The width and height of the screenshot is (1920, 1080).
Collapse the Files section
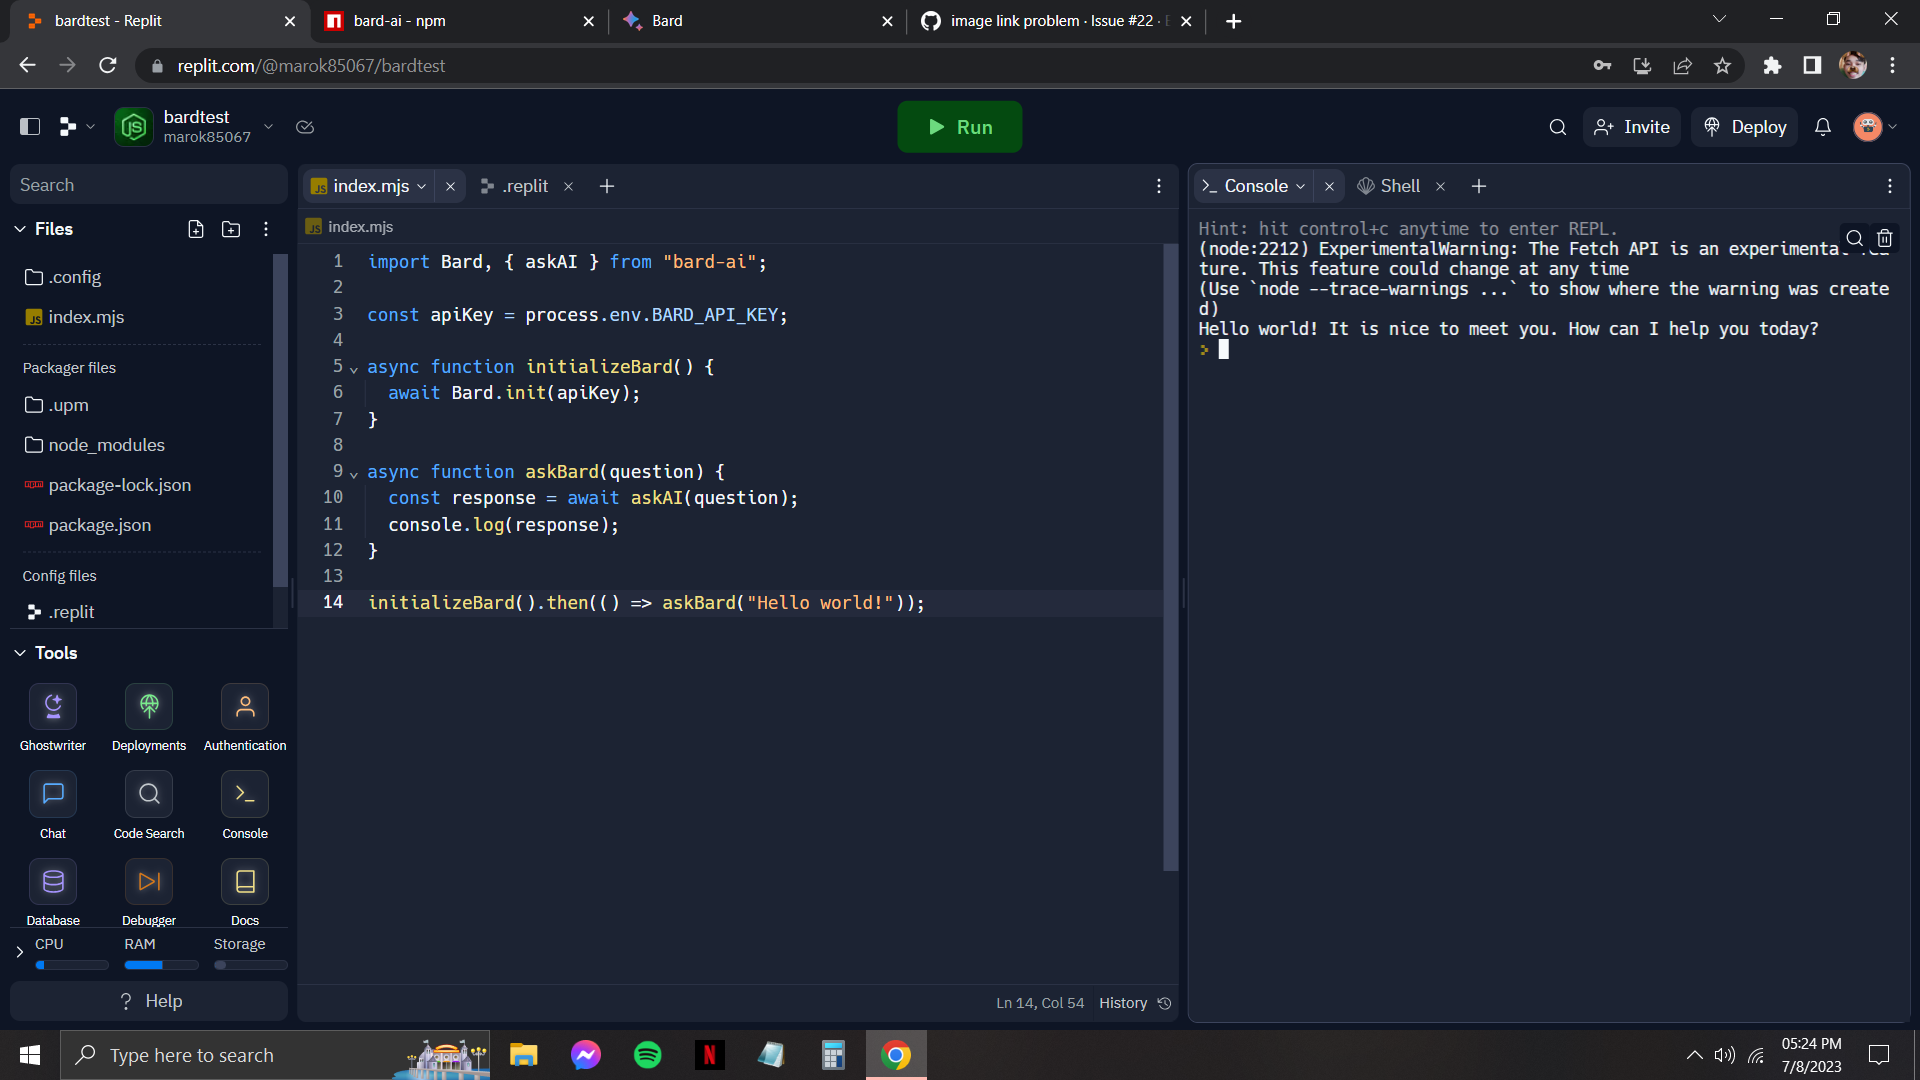19,229
